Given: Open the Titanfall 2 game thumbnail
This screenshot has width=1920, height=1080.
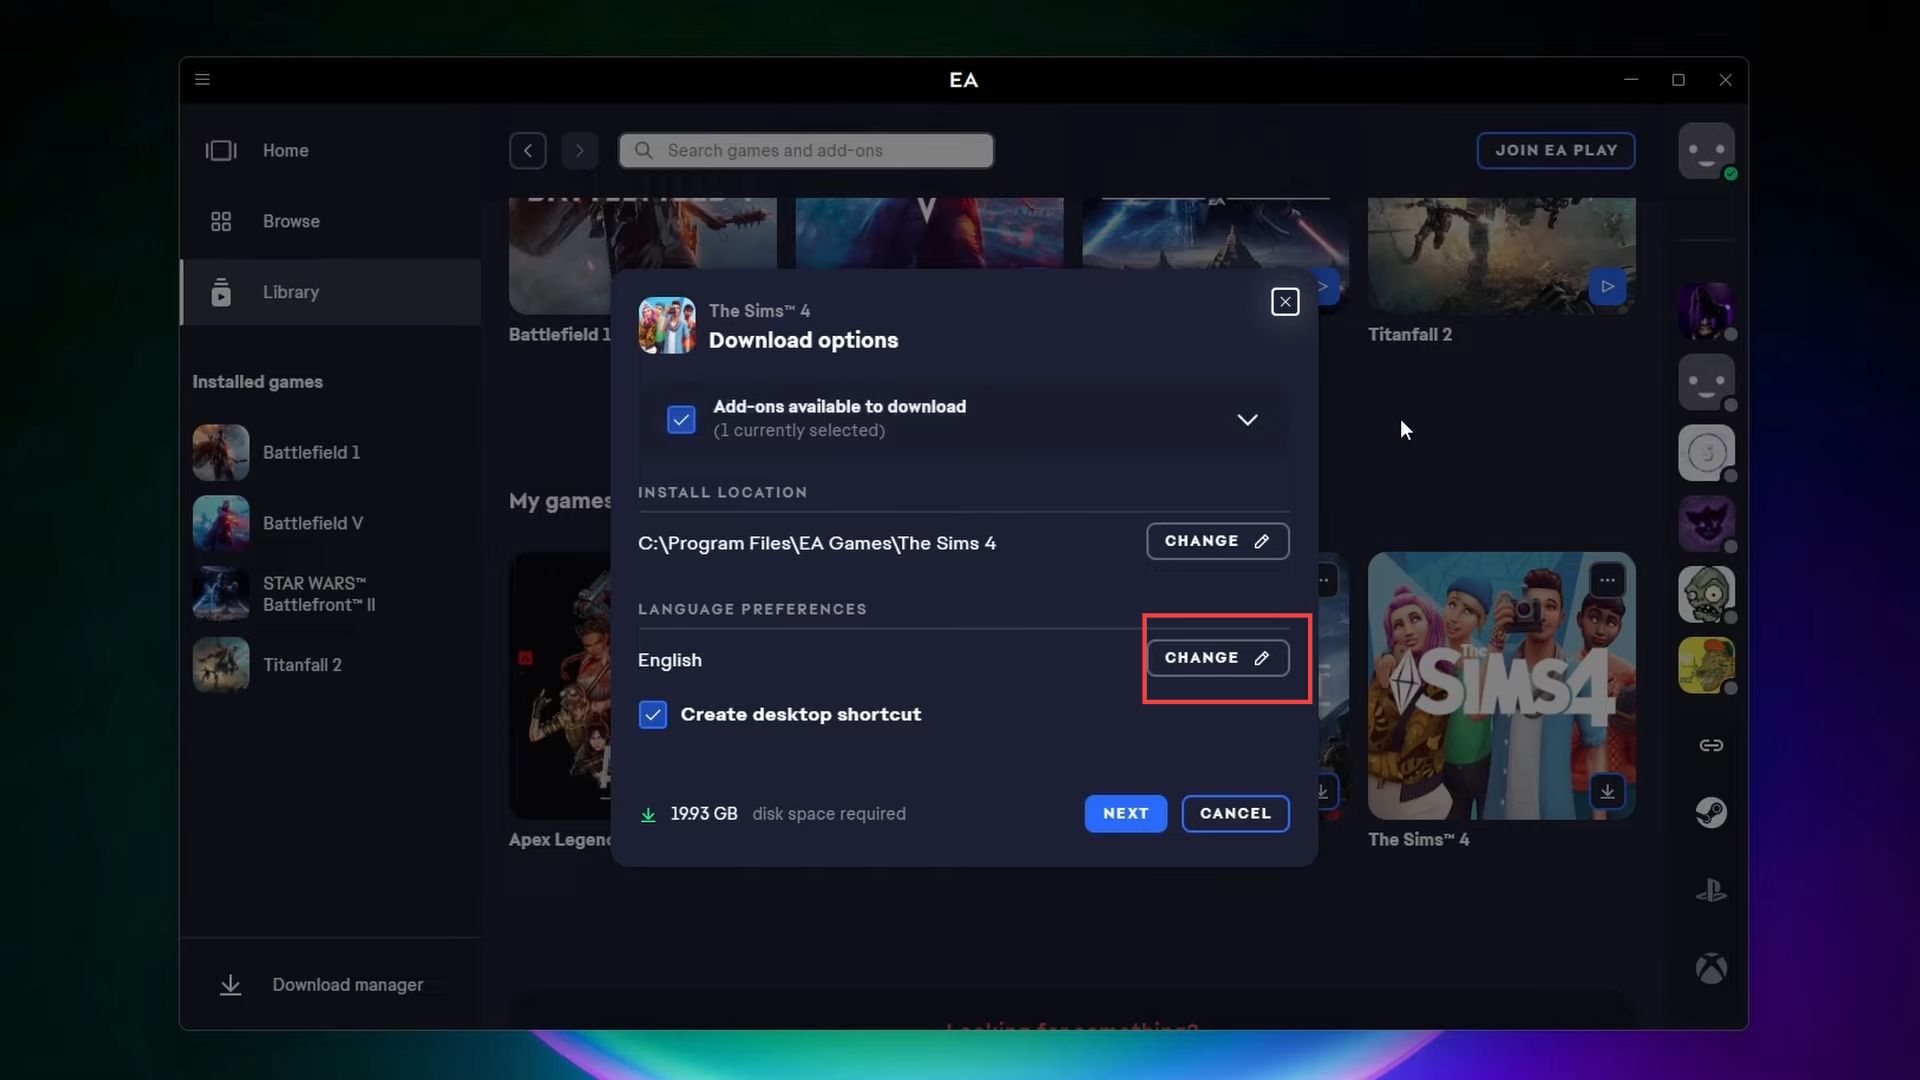Looking at the screenshot, I should (1501, 255).
